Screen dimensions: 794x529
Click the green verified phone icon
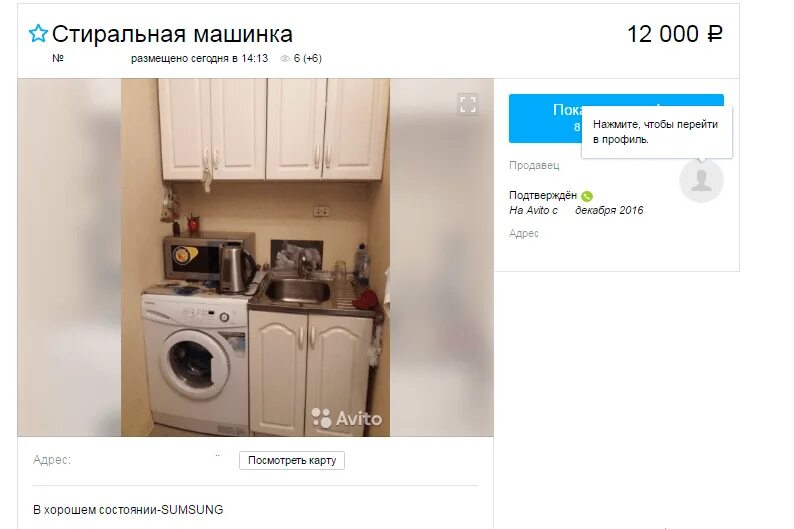pyautogui.click(x=587, y=196)
